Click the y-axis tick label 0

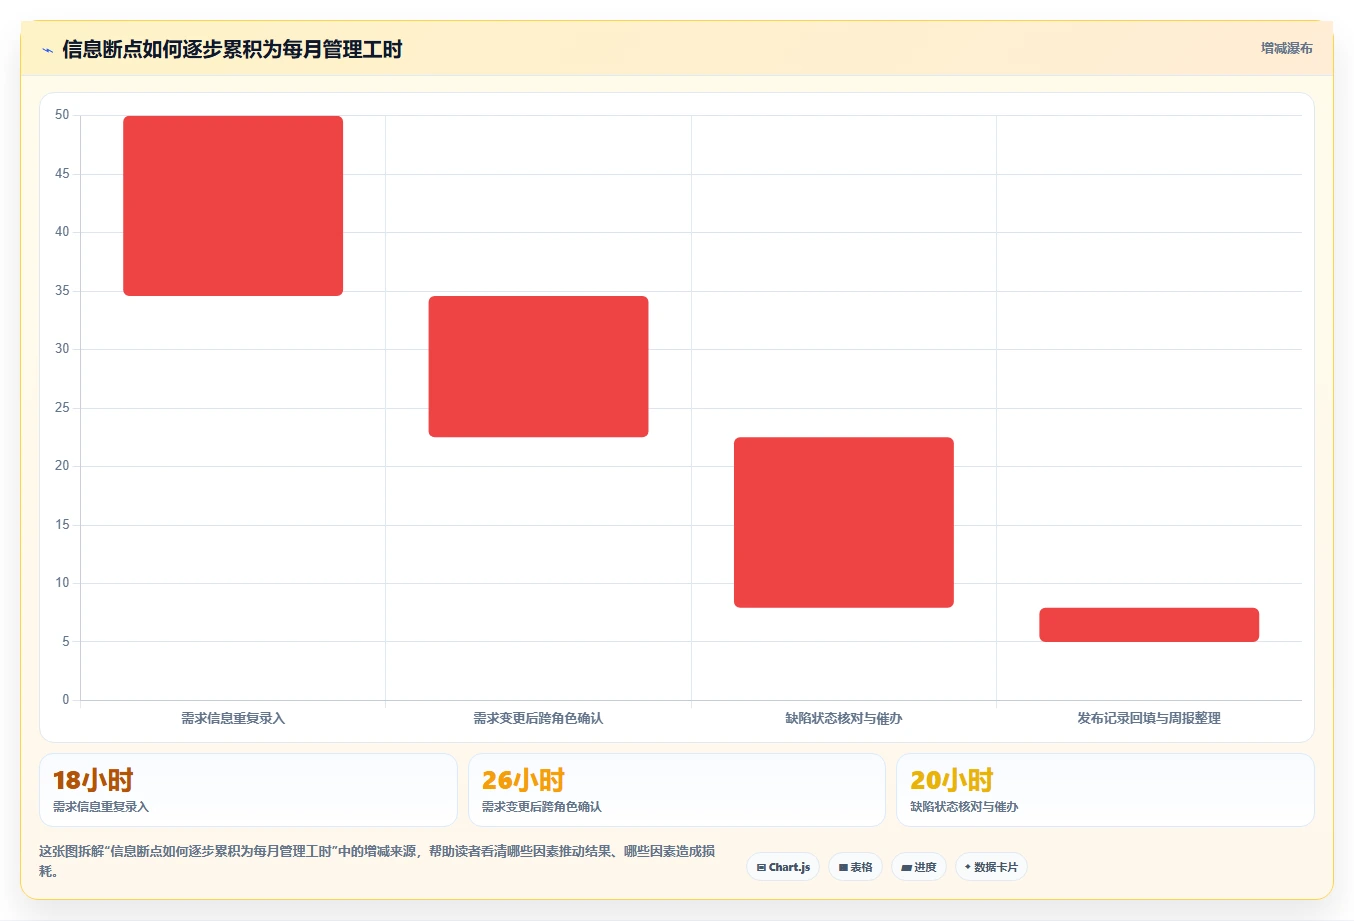tap(66, 700)
